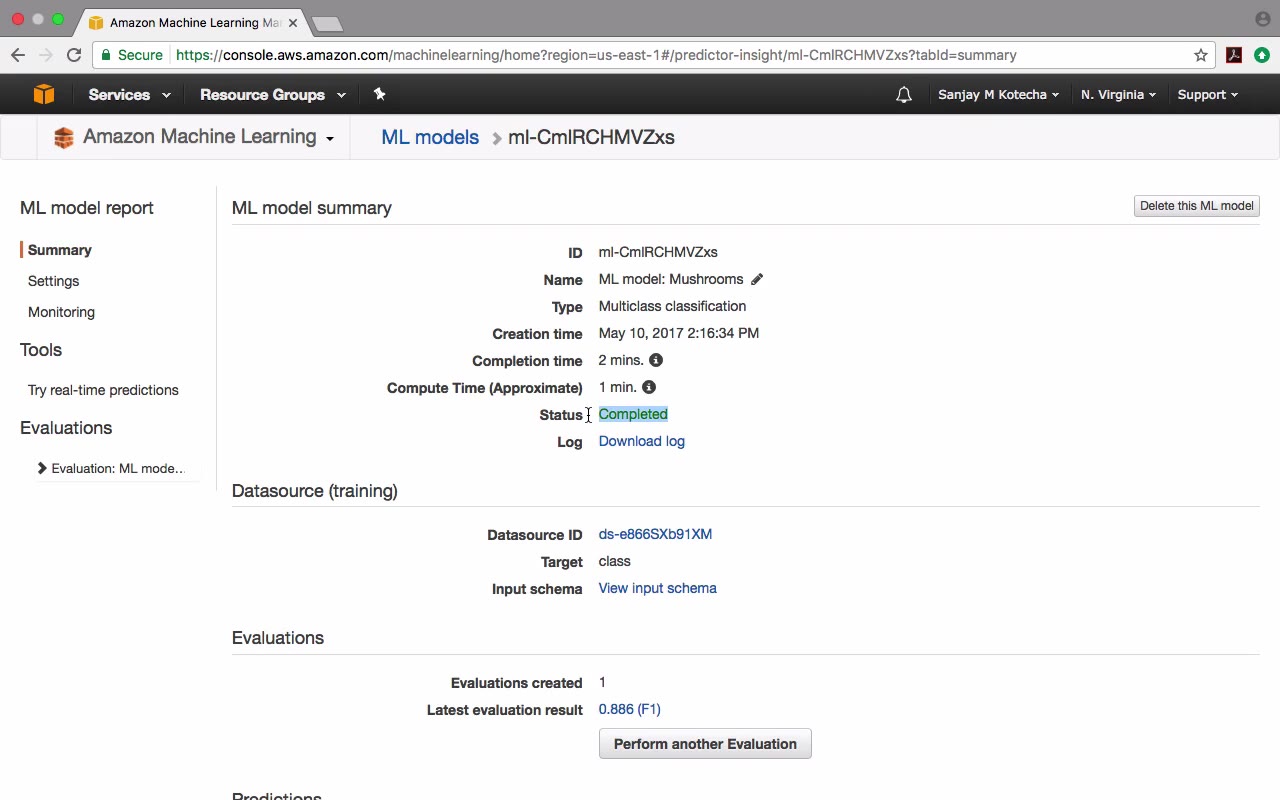Open the N. Virginia region selector

(1118, 95)
